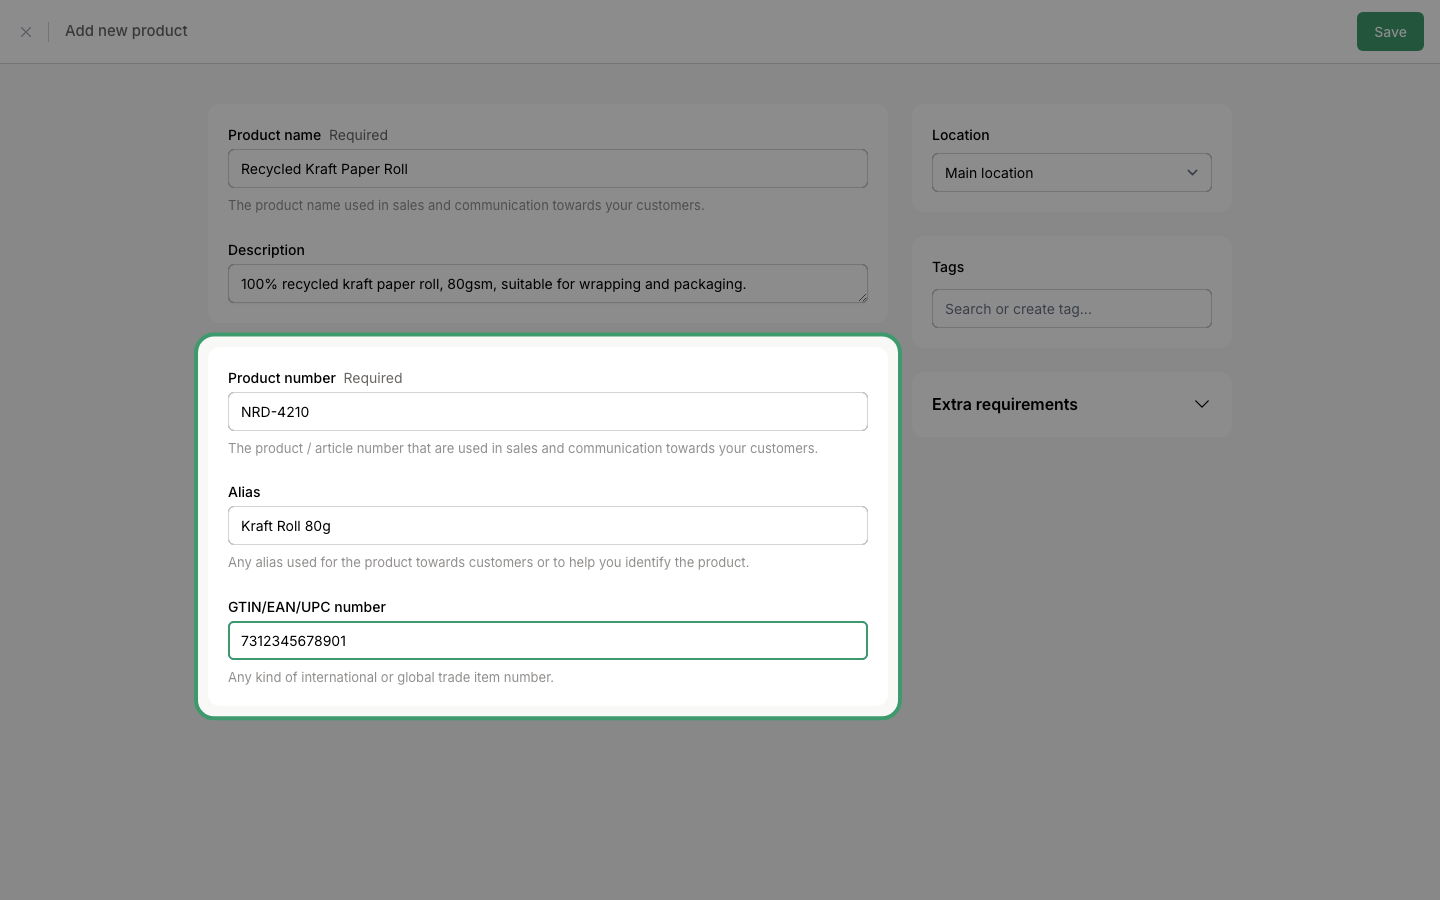1440x900 pixels.
Task: Click the Extra requirements chevron icon
Action: 1202,404
